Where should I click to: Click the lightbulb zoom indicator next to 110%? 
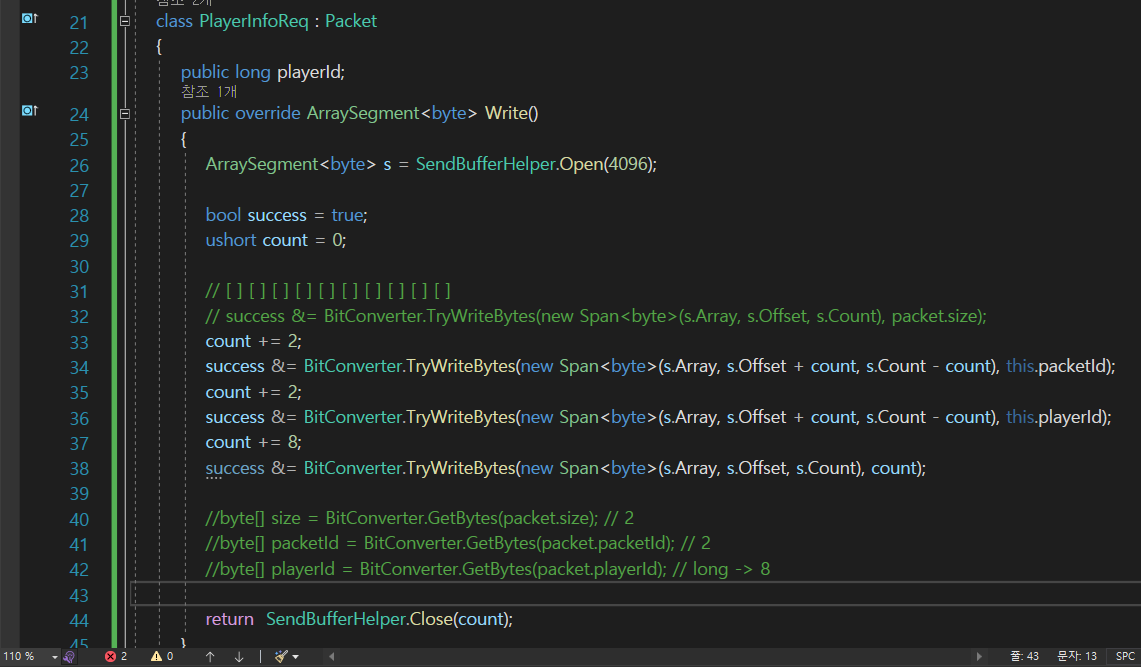67,656
